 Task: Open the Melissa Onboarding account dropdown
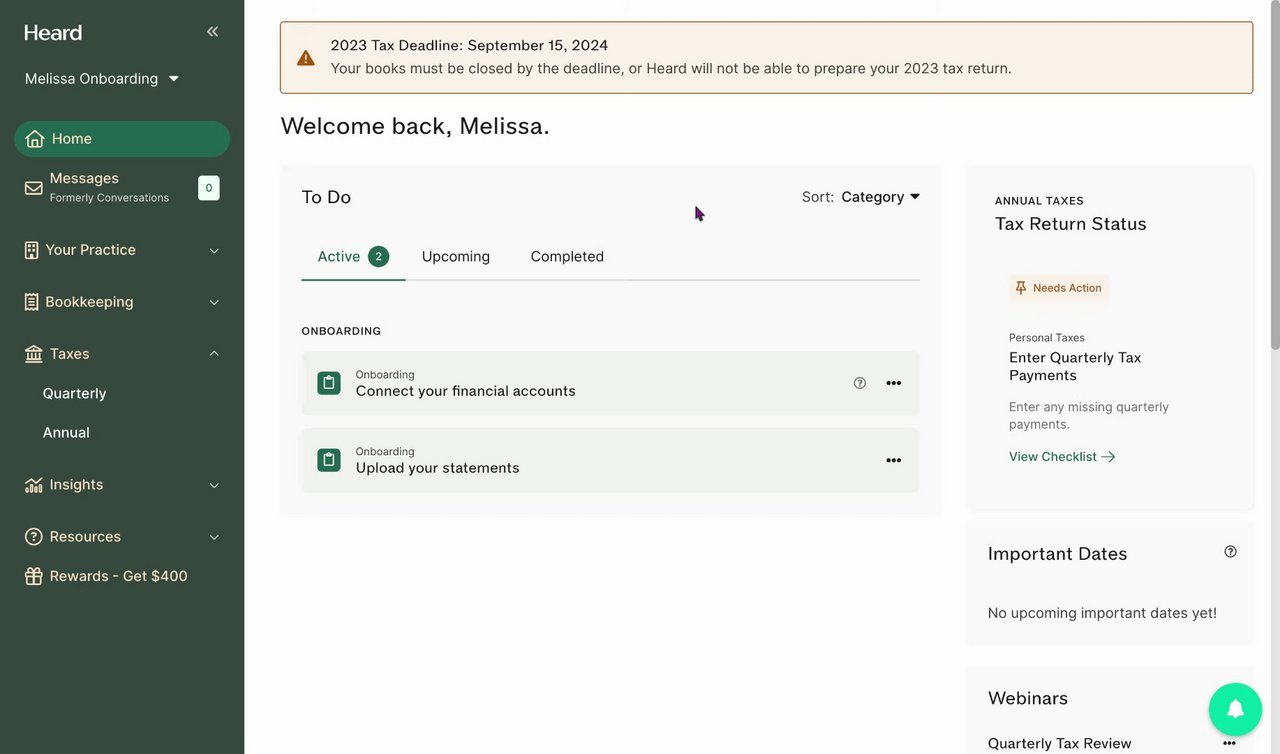pyautogui.click(x=102, y=79)
